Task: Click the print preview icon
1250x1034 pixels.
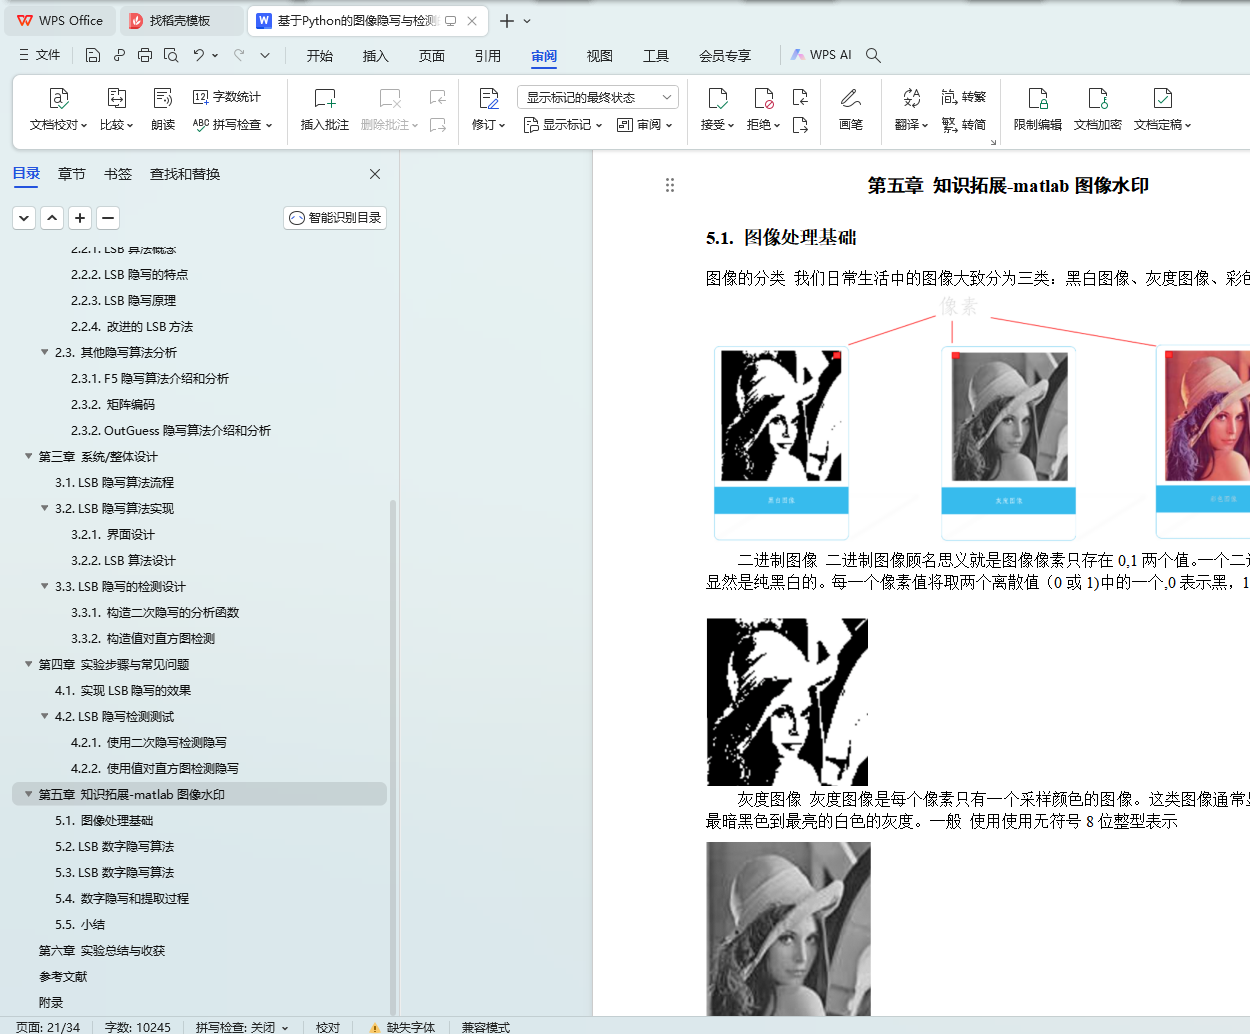Action: [x=171, y=55]
